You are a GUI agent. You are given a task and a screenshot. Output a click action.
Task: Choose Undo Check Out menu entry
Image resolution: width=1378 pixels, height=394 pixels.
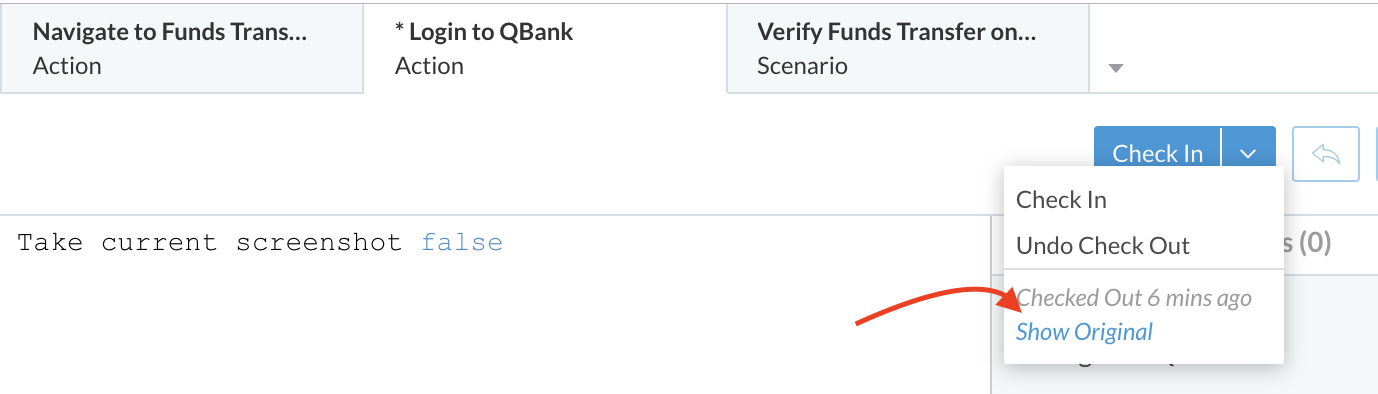click(1103, 245)
